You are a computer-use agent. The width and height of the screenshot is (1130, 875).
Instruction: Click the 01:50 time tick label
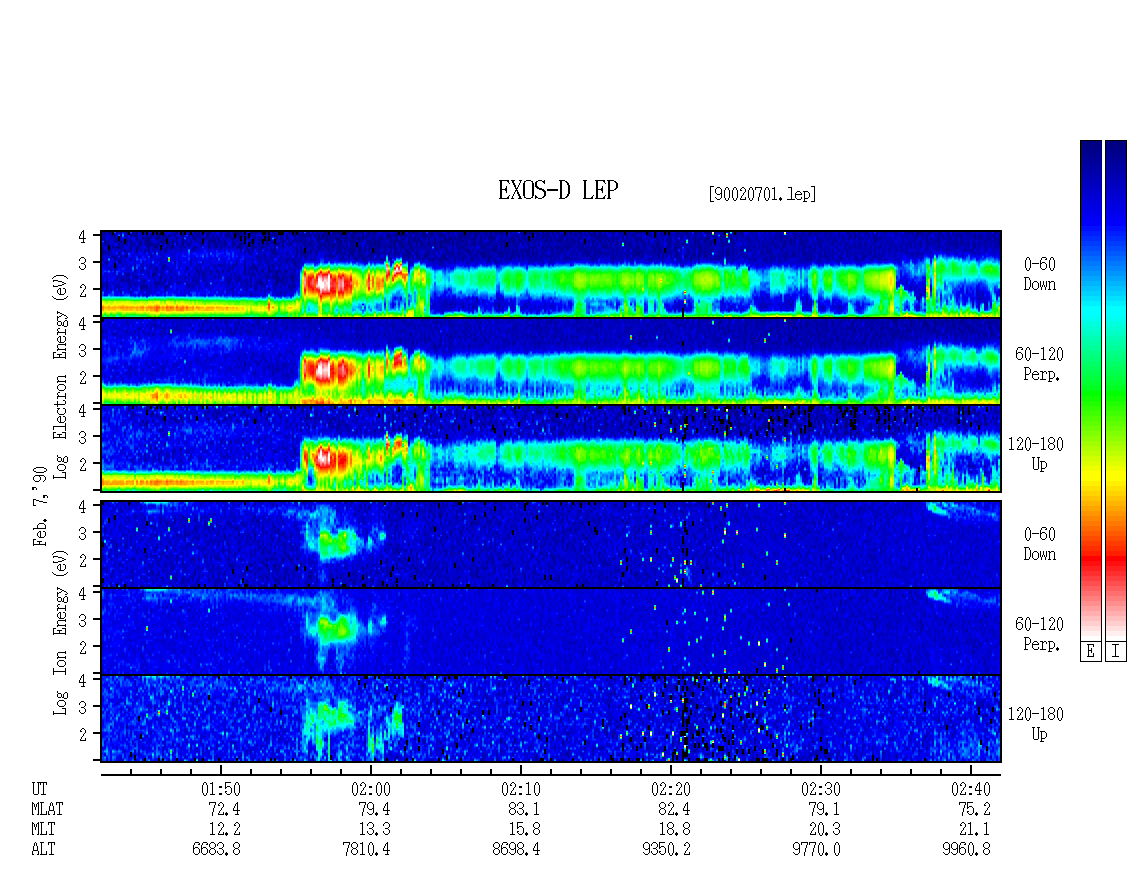[221, 789]
